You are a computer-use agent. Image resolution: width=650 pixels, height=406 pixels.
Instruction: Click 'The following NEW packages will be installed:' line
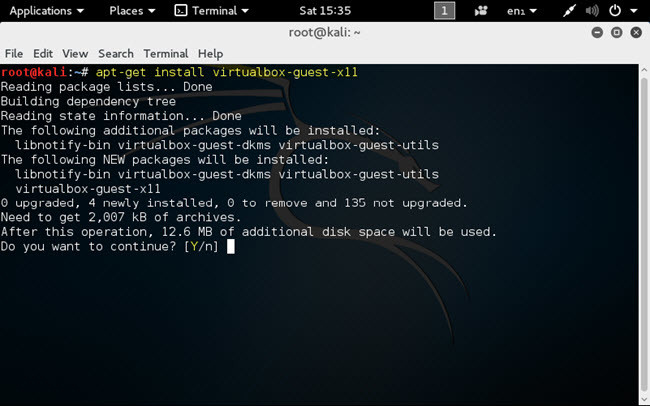(165, 160)
